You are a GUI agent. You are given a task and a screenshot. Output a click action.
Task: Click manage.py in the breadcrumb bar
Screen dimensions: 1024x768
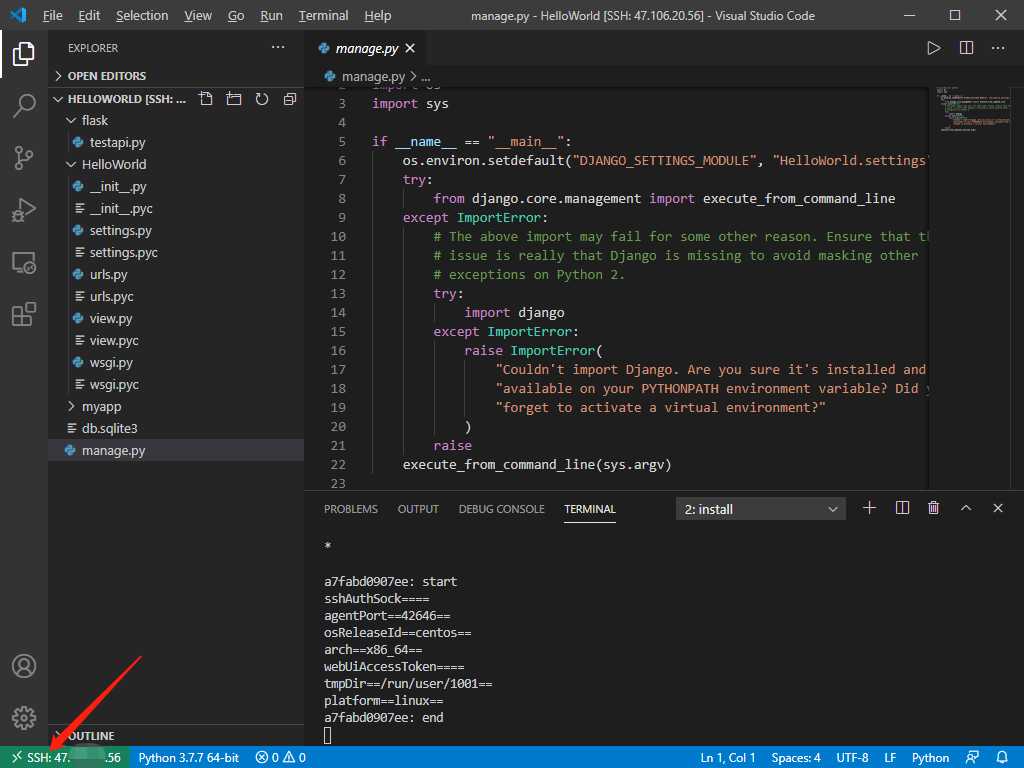click(373, 76)
